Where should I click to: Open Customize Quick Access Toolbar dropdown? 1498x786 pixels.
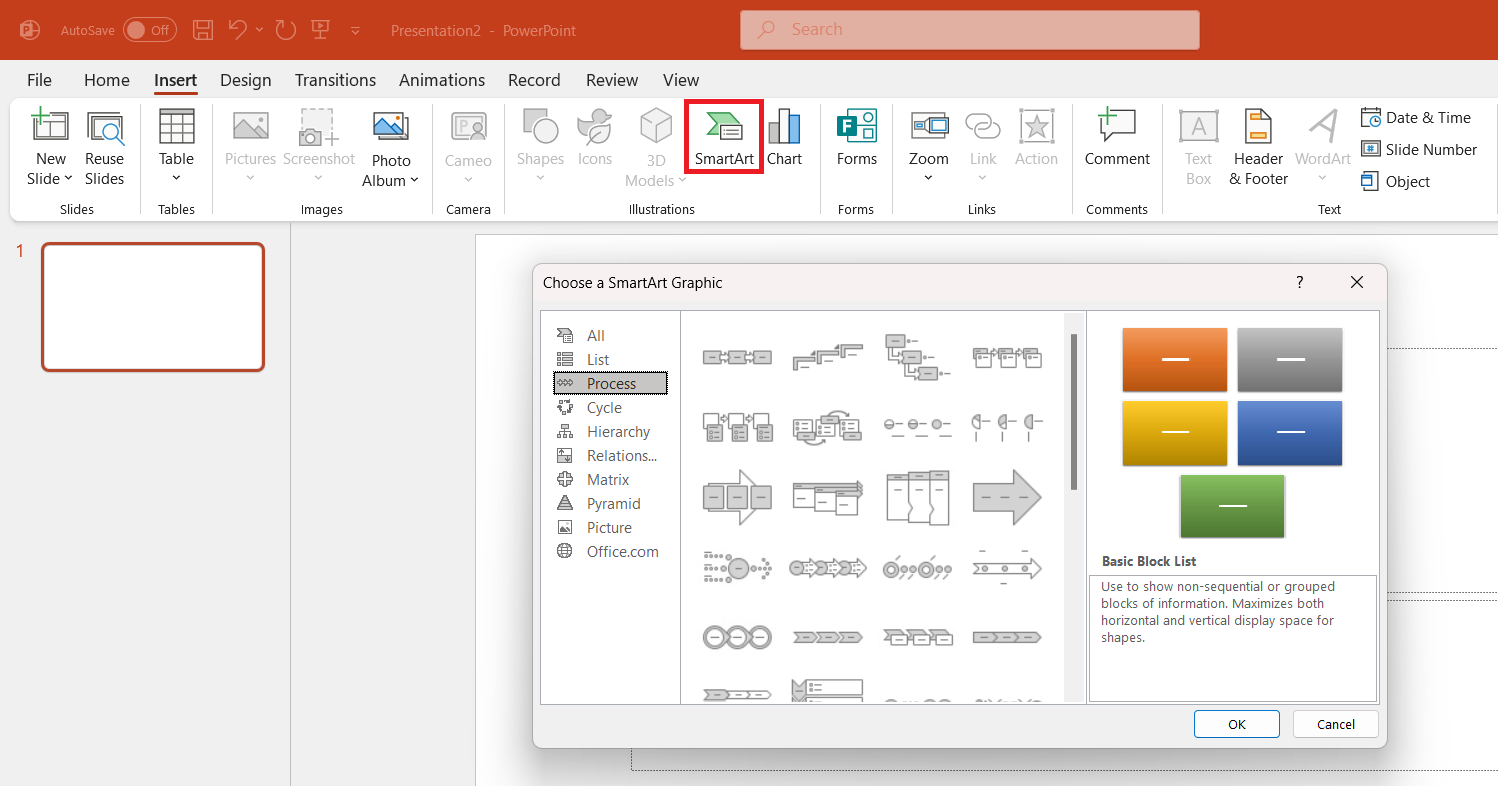pyautogui.click(x=355, y=30)
